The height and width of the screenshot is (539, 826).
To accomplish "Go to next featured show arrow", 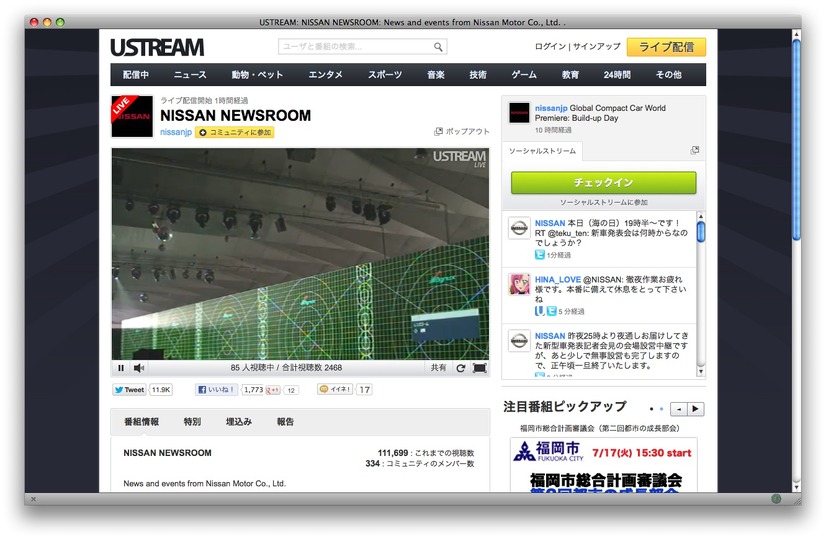I will pos(695,409).
